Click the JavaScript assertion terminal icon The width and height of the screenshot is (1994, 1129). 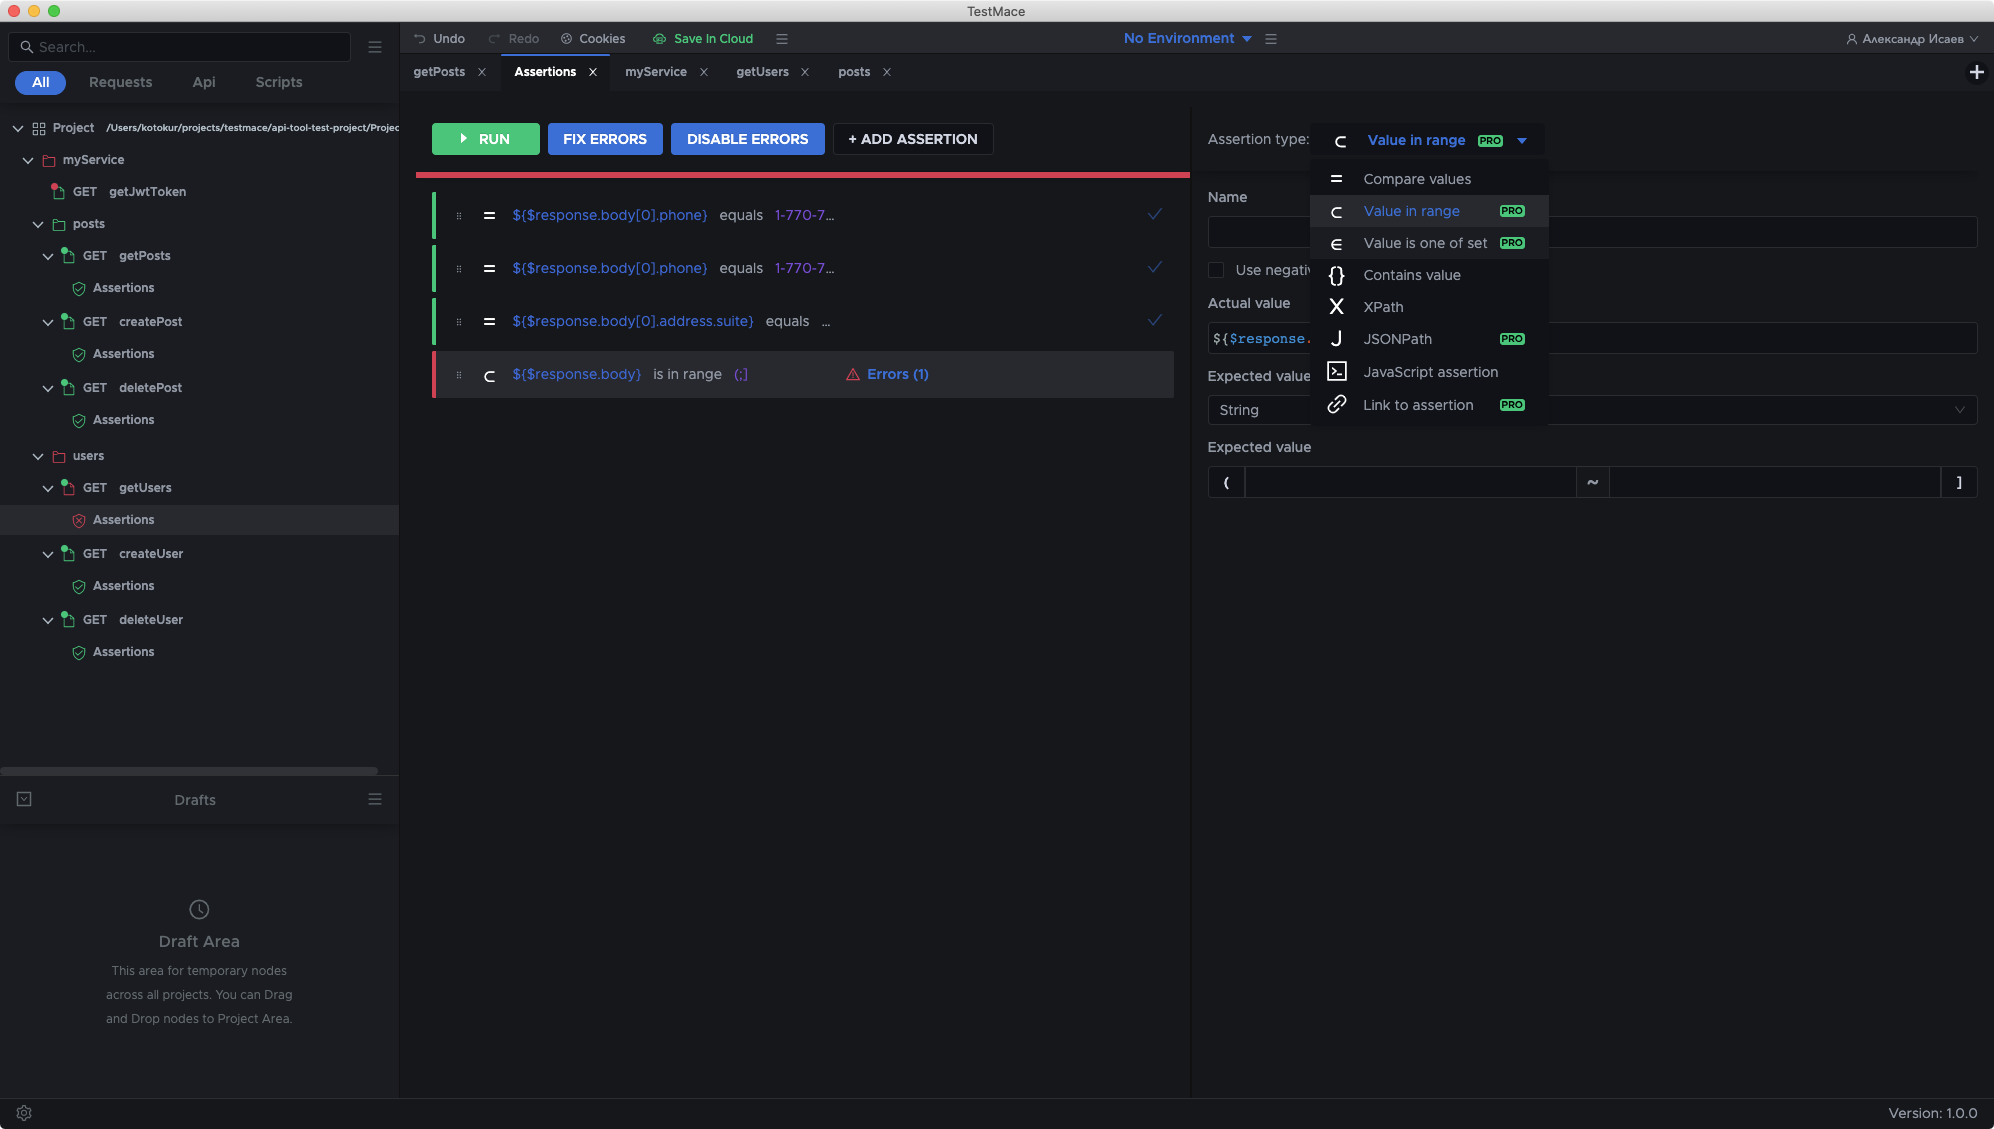click(x=1336, y=372)
